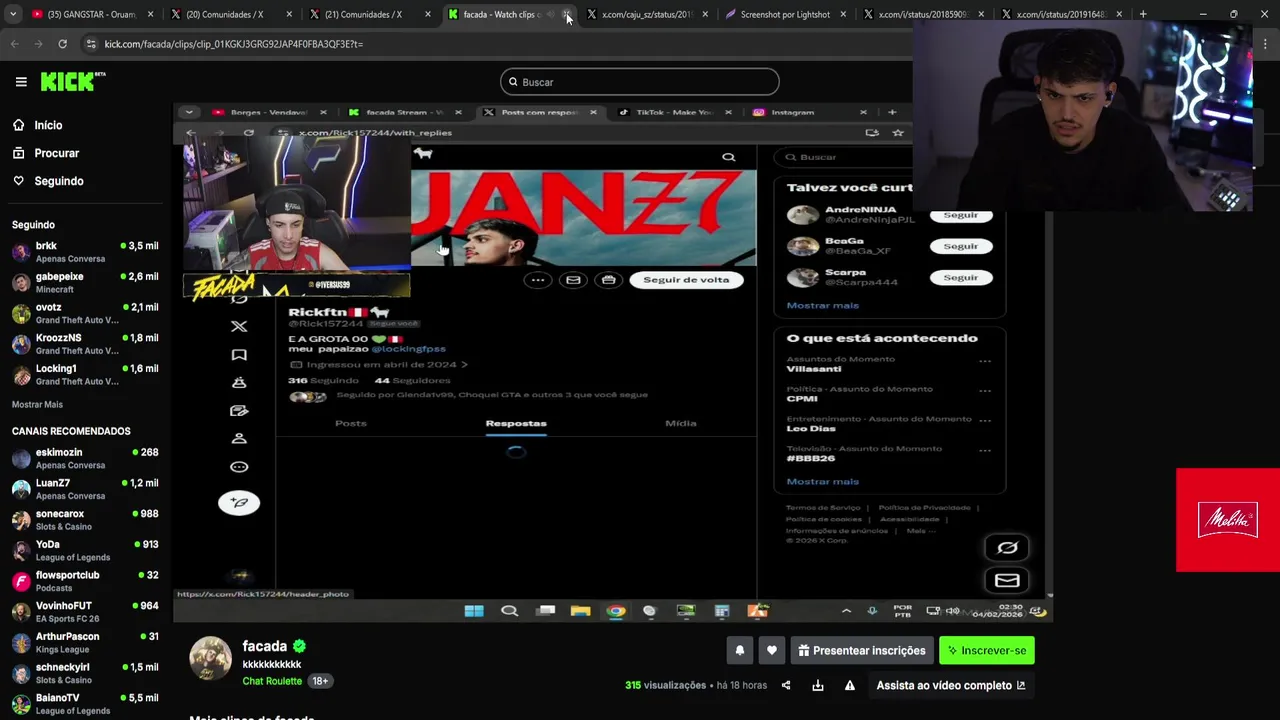Open a new browser tab
The image size is (1280, 720).
(x=1143, y=14)
